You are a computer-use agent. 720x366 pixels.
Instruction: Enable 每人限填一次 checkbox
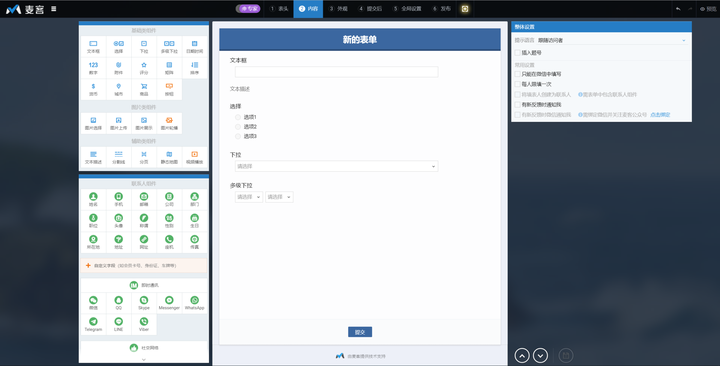518,84
